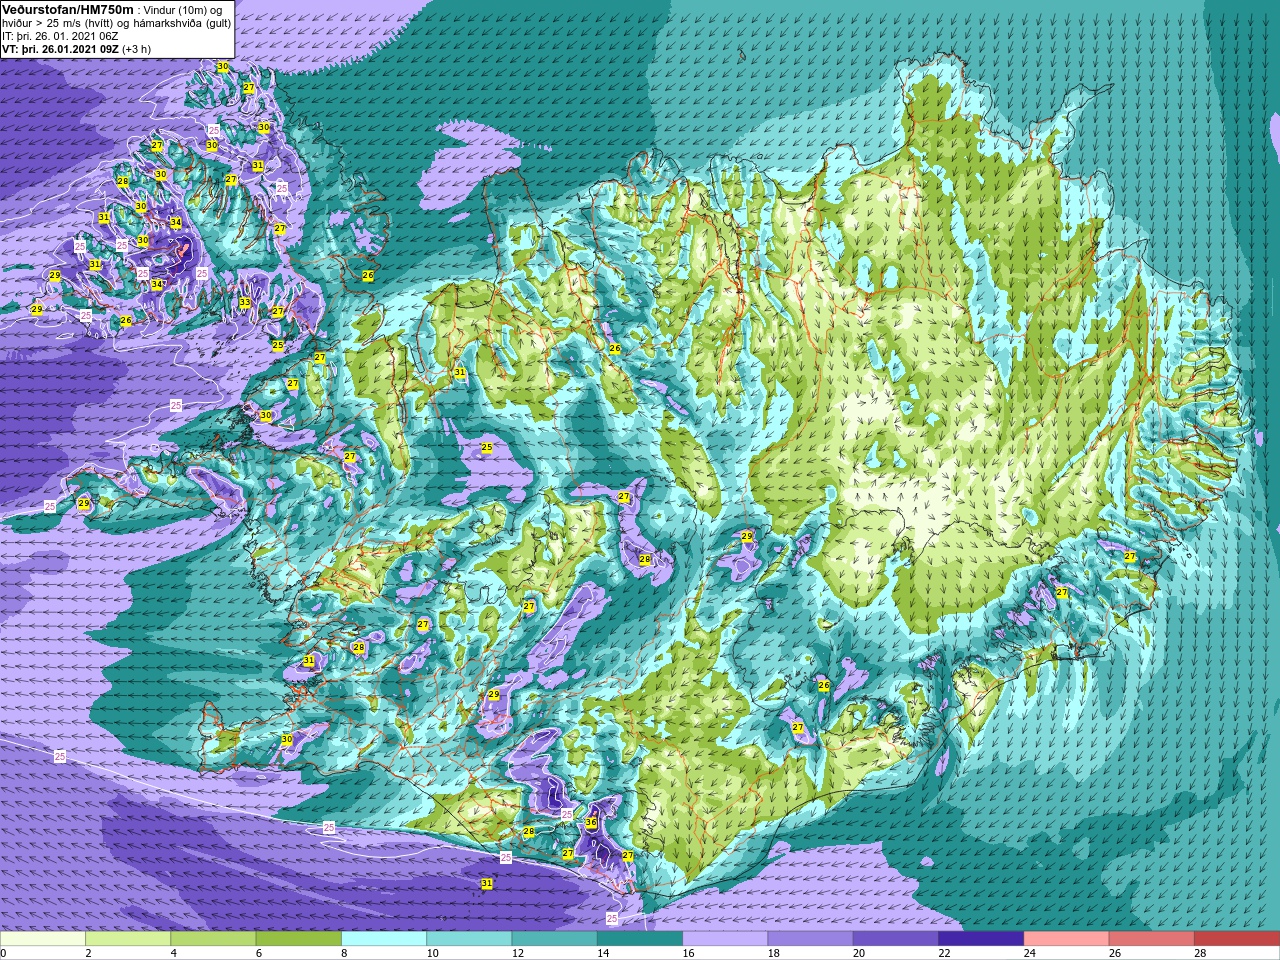Click the 'Veðurstofan/HM750m' title text
Screen dimensions: 1280x960
click(x=67, y=9)
